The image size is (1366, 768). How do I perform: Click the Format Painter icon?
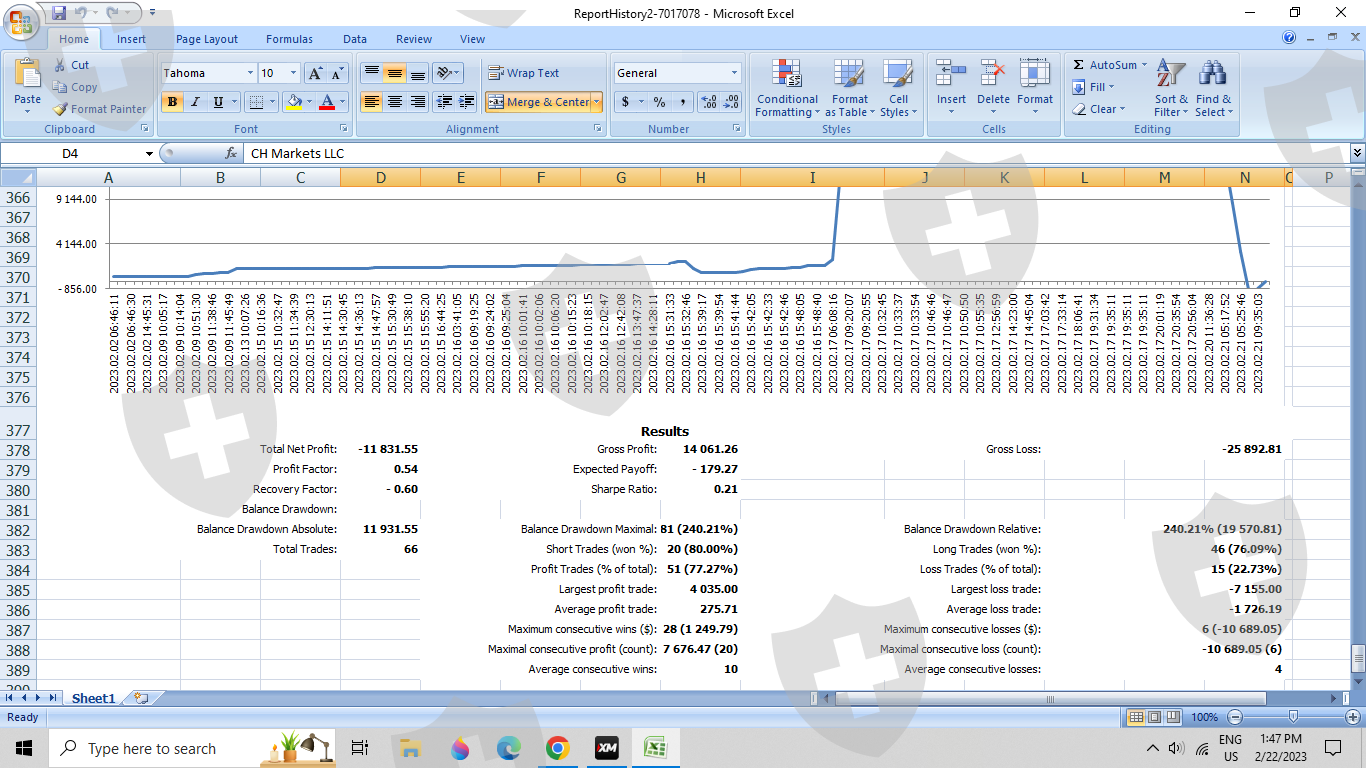[x=61, y=109]
